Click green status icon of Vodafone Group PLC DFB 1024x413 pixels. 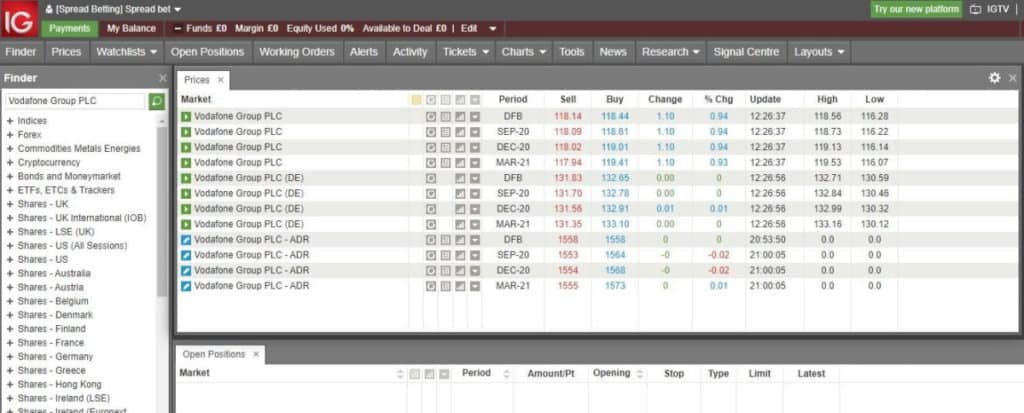pos(185,116)
